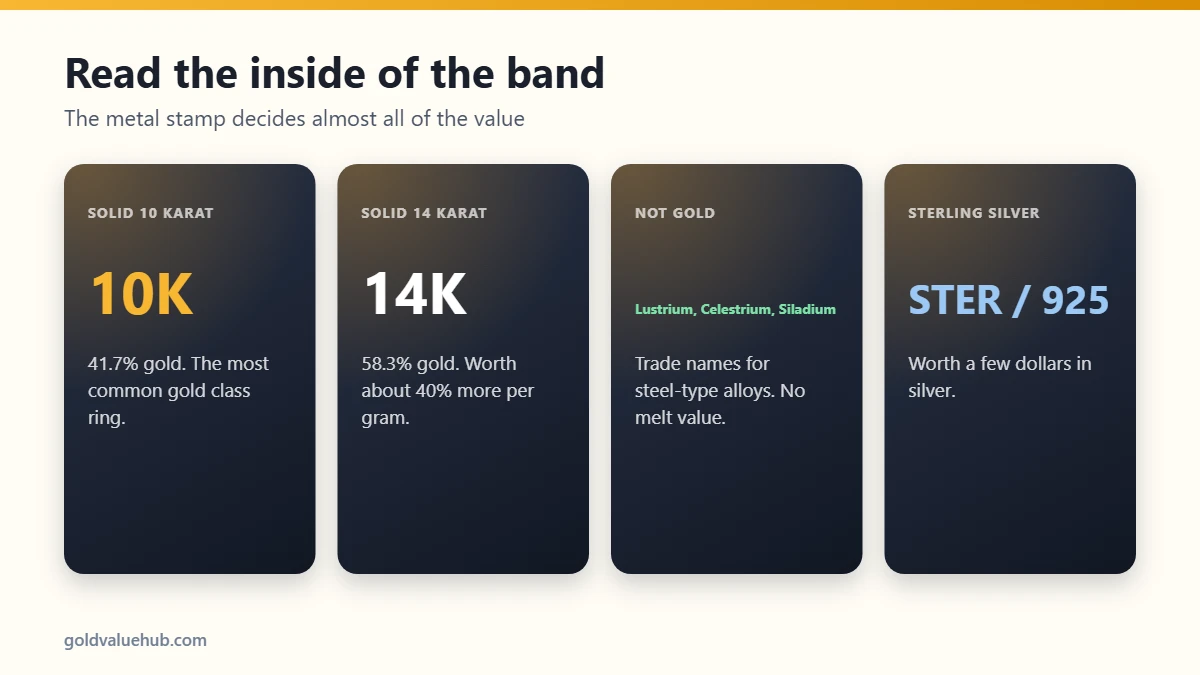
Task: Click the orange gradient bar at top
Action: click(x=600, y=5)
